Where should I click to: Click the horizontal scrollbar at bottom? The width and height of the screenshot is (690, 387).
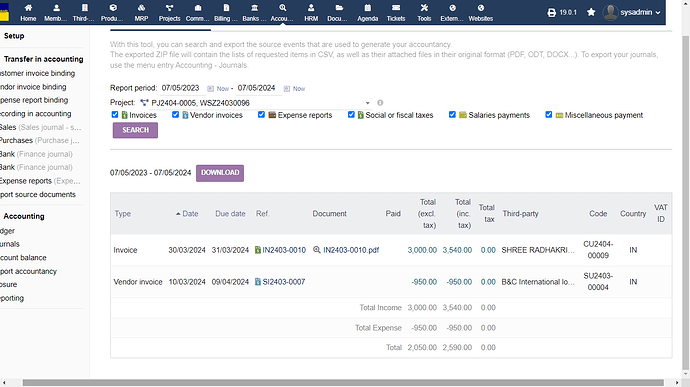pyautogui.click(x=343, y=383)
